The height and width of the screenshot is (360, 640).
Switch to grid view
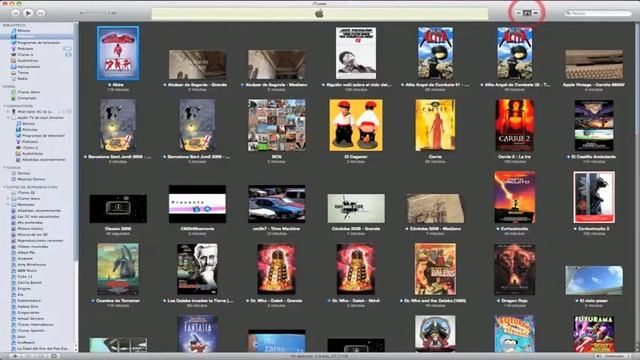527,13
